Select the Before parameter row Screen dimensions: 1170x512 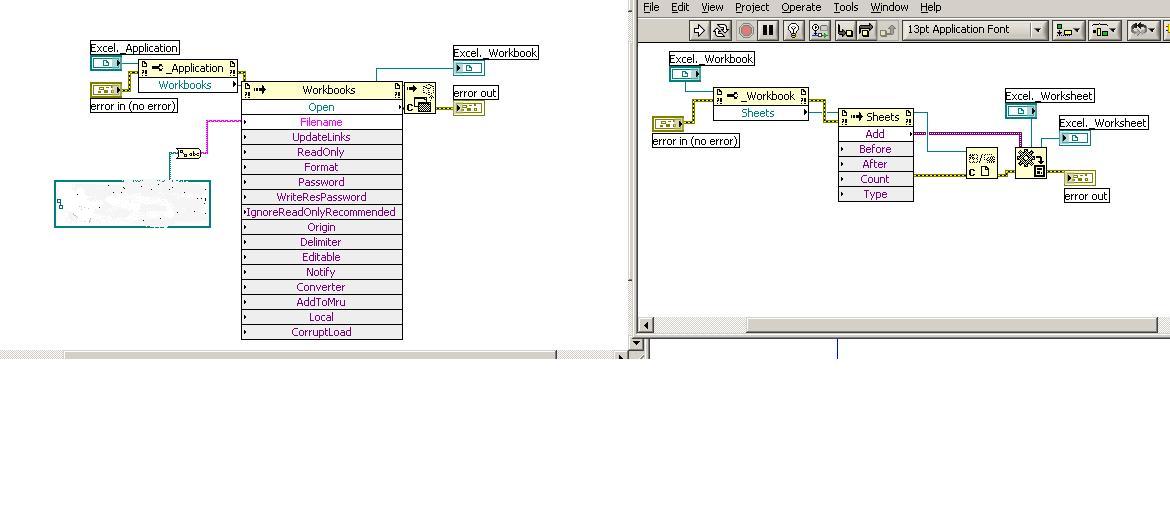click(x=875, y=149)
